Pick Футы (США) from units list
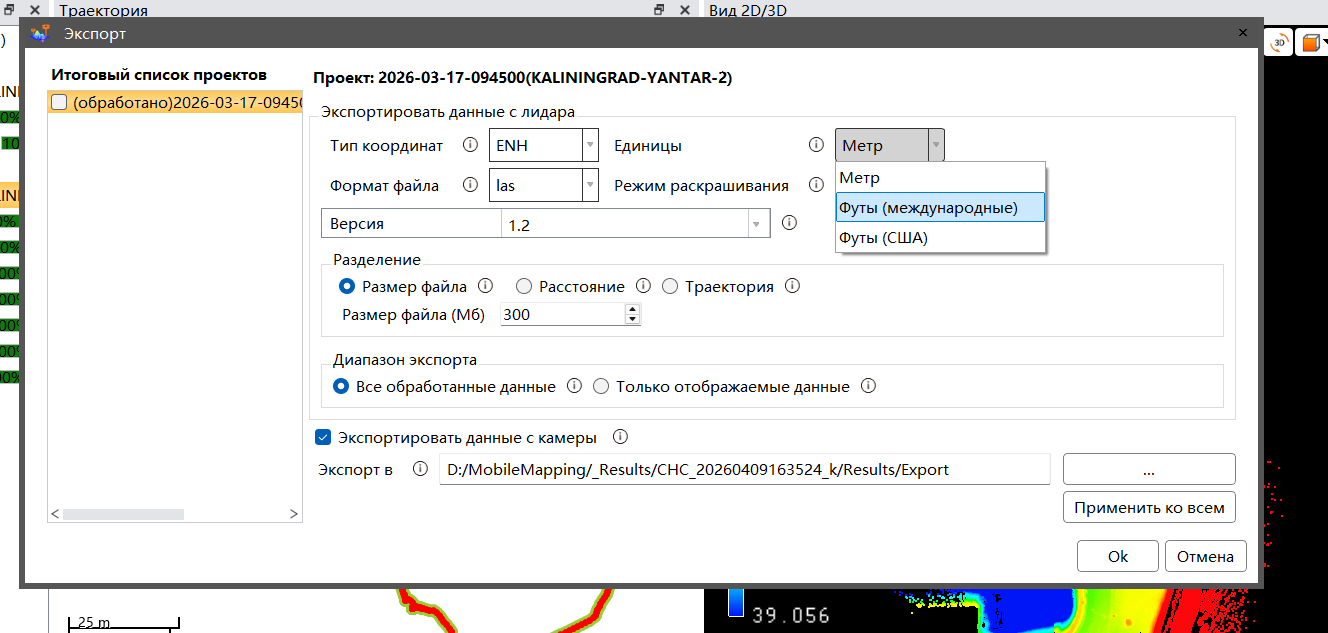1328x633 pixels. tap(940, 238)
